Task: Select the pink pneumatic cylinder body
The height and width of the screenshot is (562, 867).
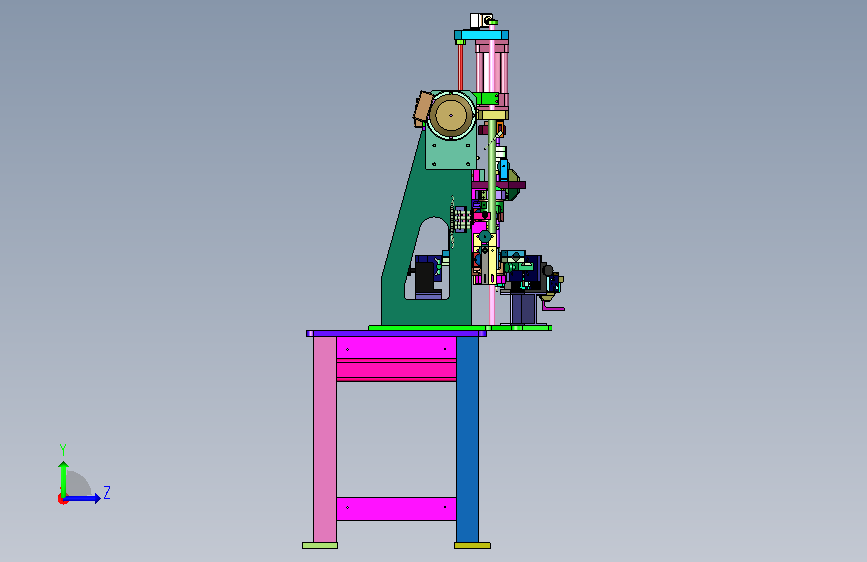Action: 492,75
